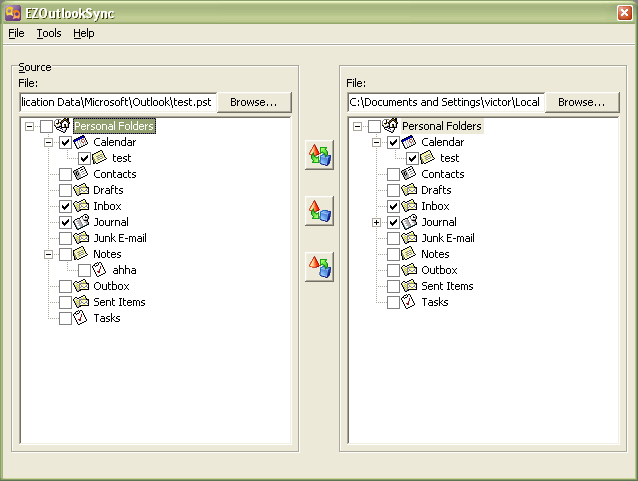Check the source Contacts checkbox
This screenshot has width=638, height=481.
66,174
